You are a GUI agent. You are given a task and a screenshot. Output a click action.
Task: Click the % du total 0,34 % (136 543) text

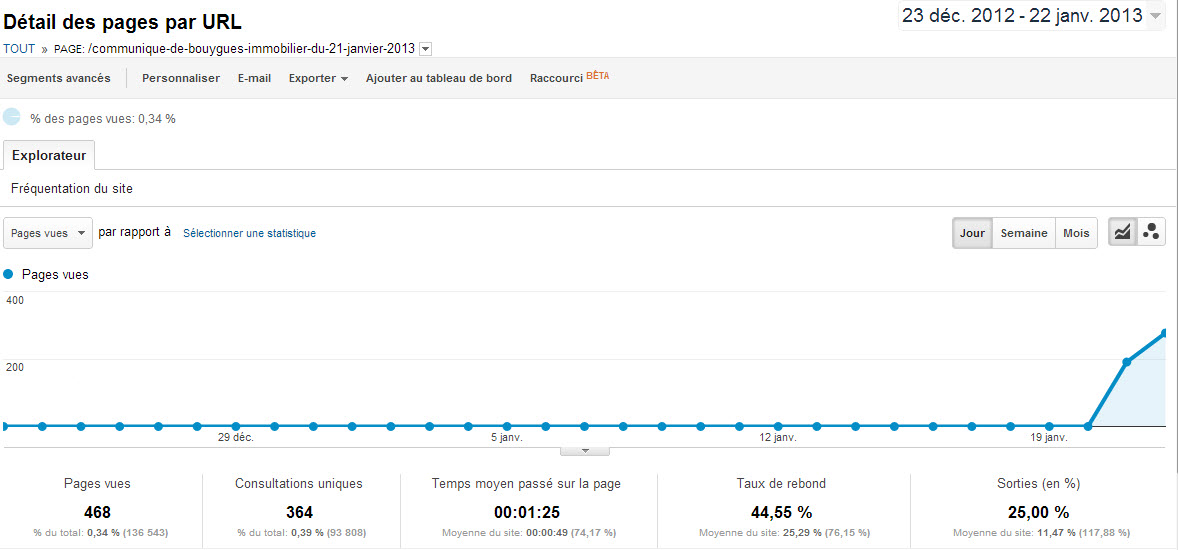101,533
